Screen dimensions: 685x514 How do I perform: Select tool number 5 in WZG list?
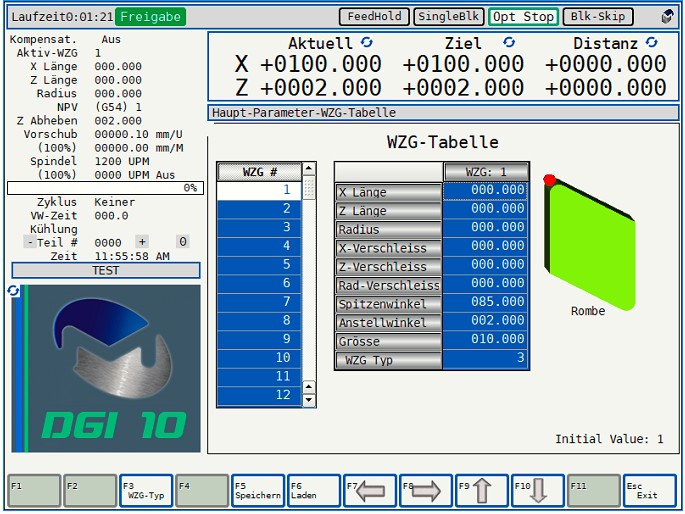coord(259,265)
